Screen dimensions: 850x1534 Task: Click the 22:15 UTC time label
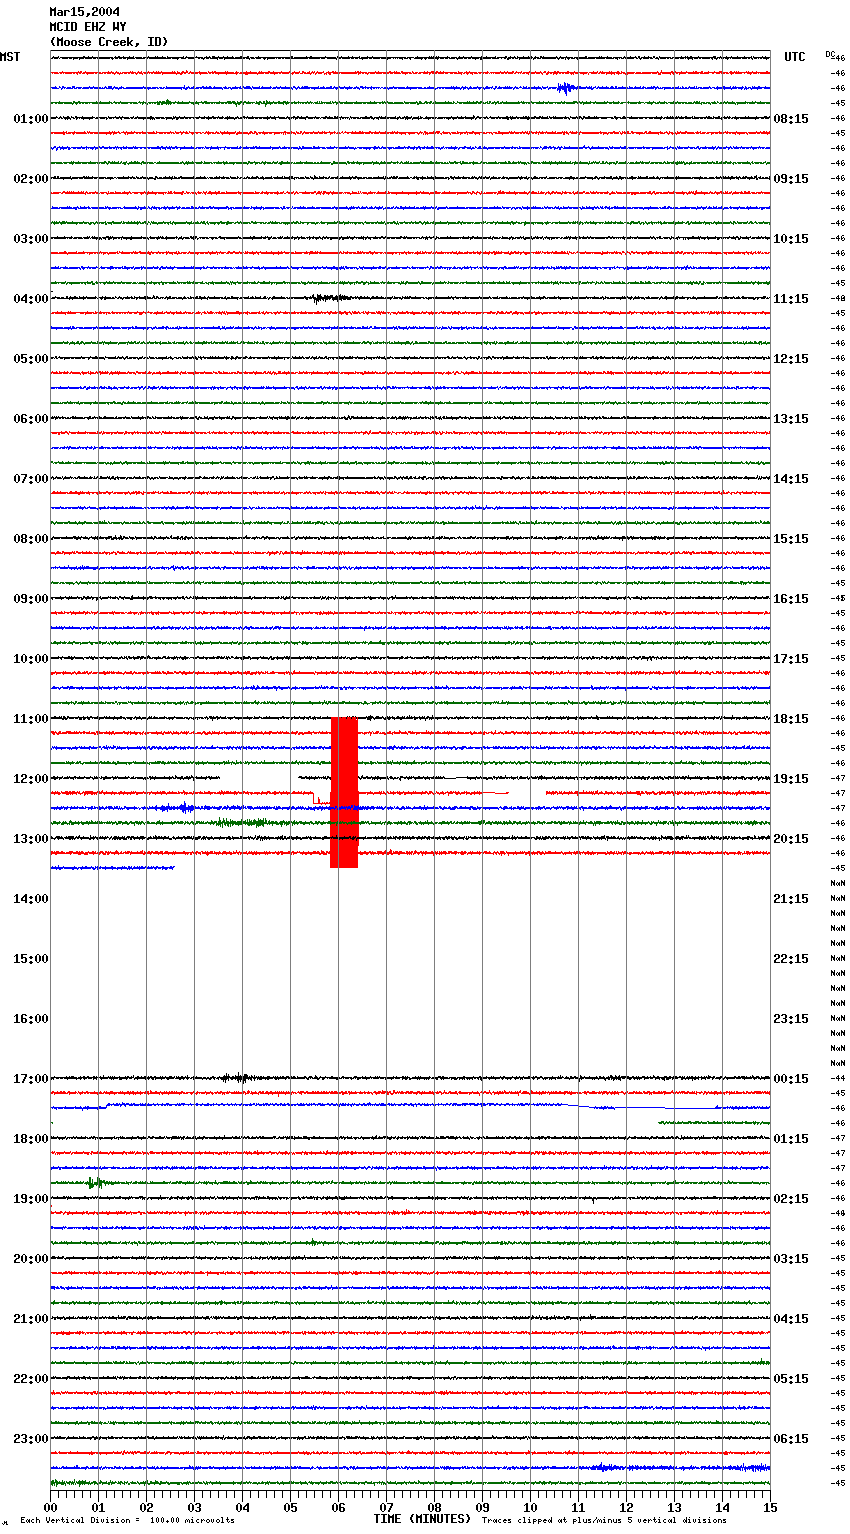(791, 959)
